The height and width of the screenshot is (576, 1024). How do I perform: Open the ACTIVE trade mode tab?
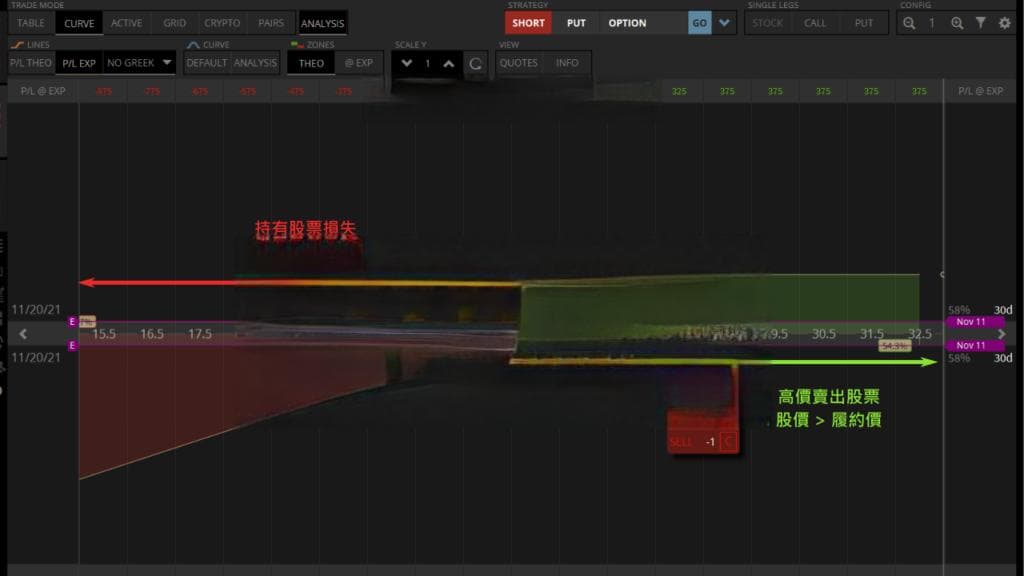coord(126,23)
